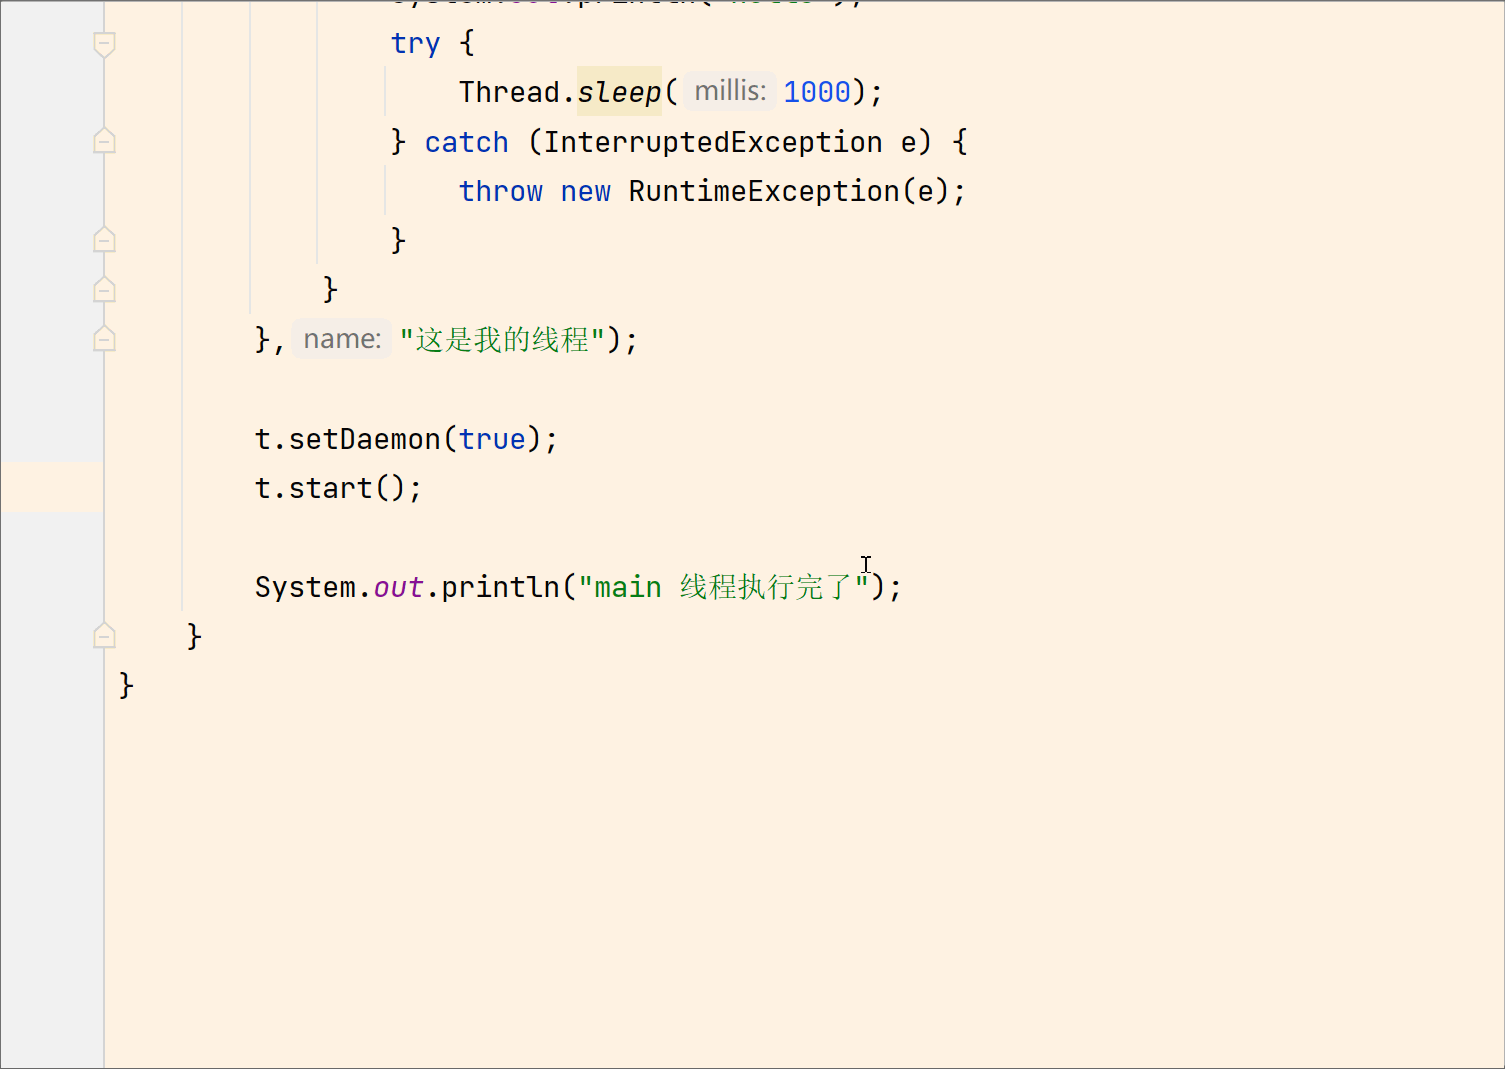Collapse the fold marker beside the name line
Screen dimensions: 1505x1069
point(103,338)
